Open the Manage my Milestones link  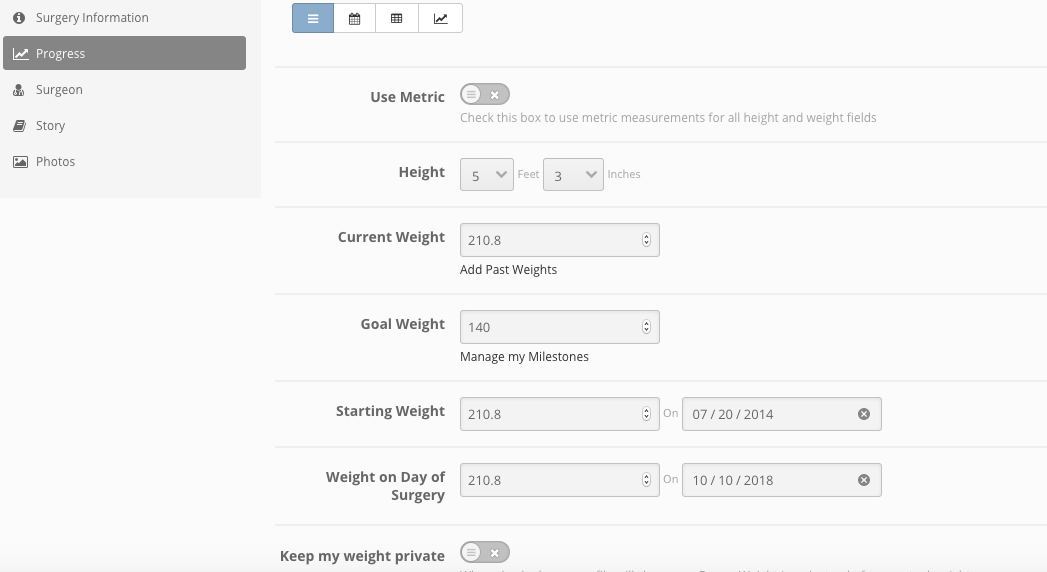click(x=524, y=356)
